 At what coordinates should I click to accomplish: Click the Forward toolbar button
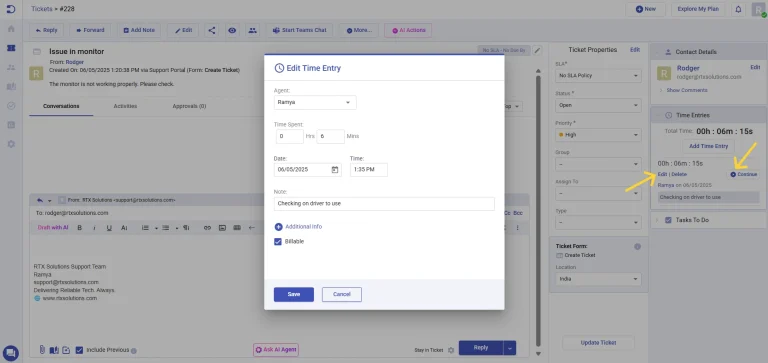tap(90, 30)
